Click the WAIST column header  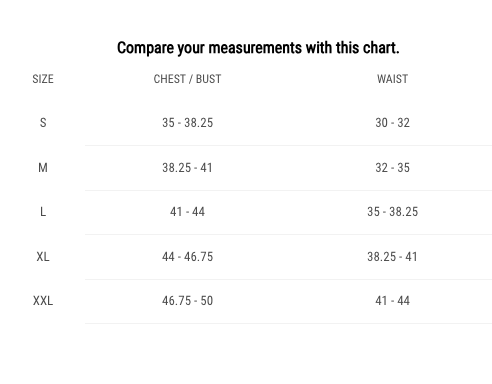392,79
